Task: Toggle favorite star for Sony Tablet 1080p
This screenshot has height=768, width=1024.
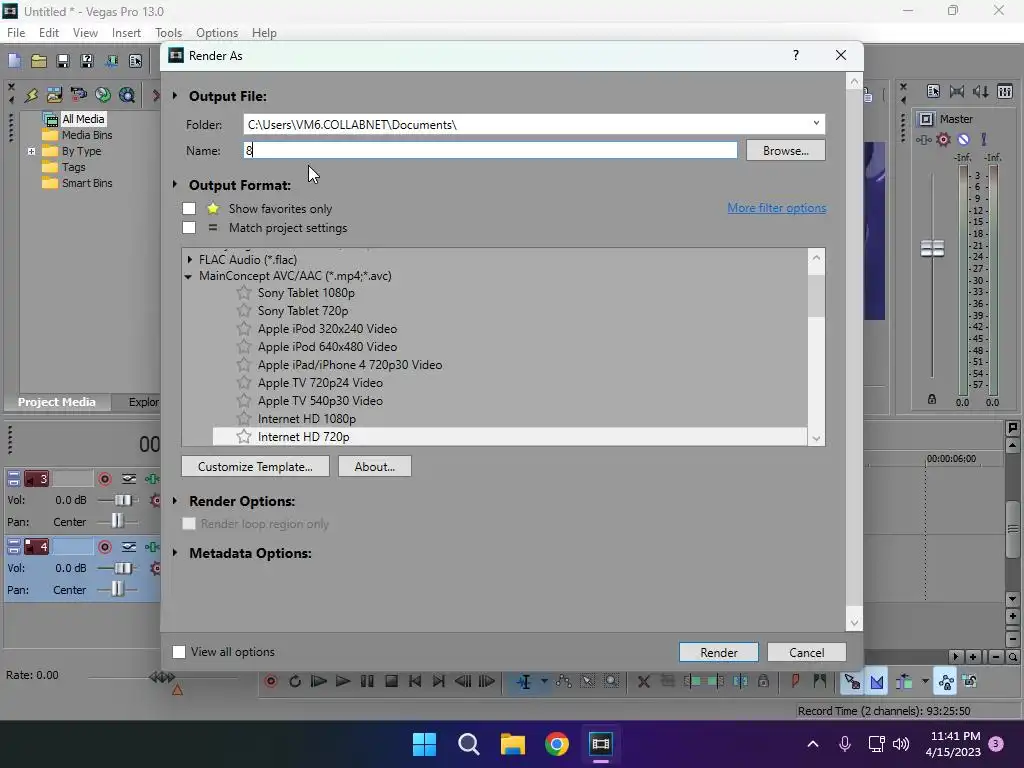Action: click(244, 293)
